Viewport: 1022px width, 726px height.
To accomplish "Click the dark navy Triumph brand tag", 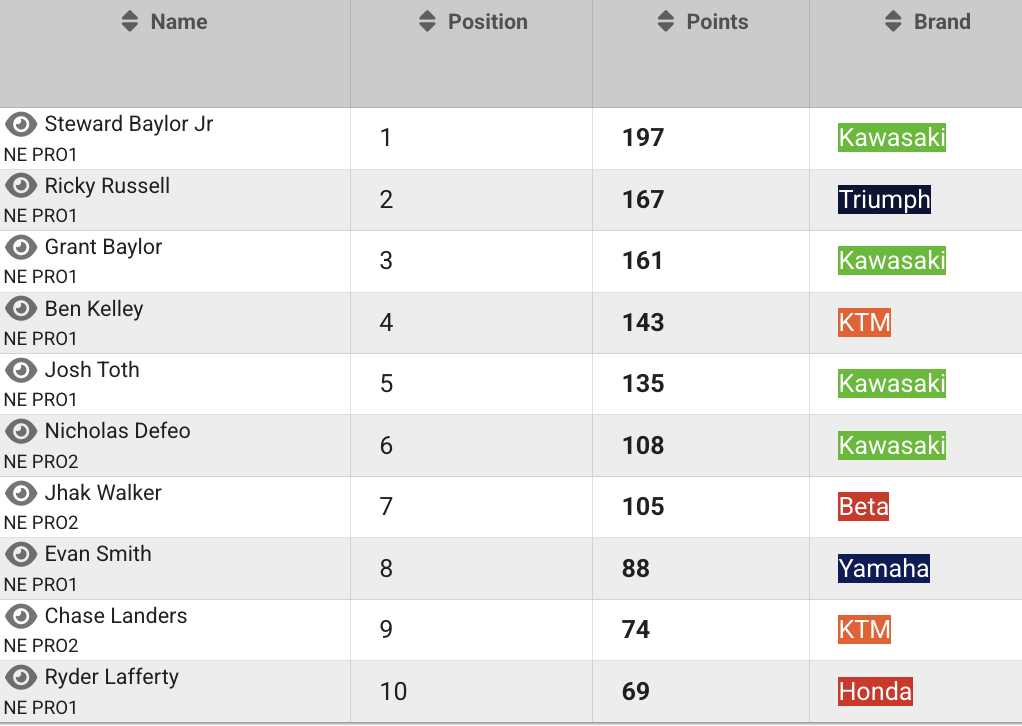I will 884,199.
